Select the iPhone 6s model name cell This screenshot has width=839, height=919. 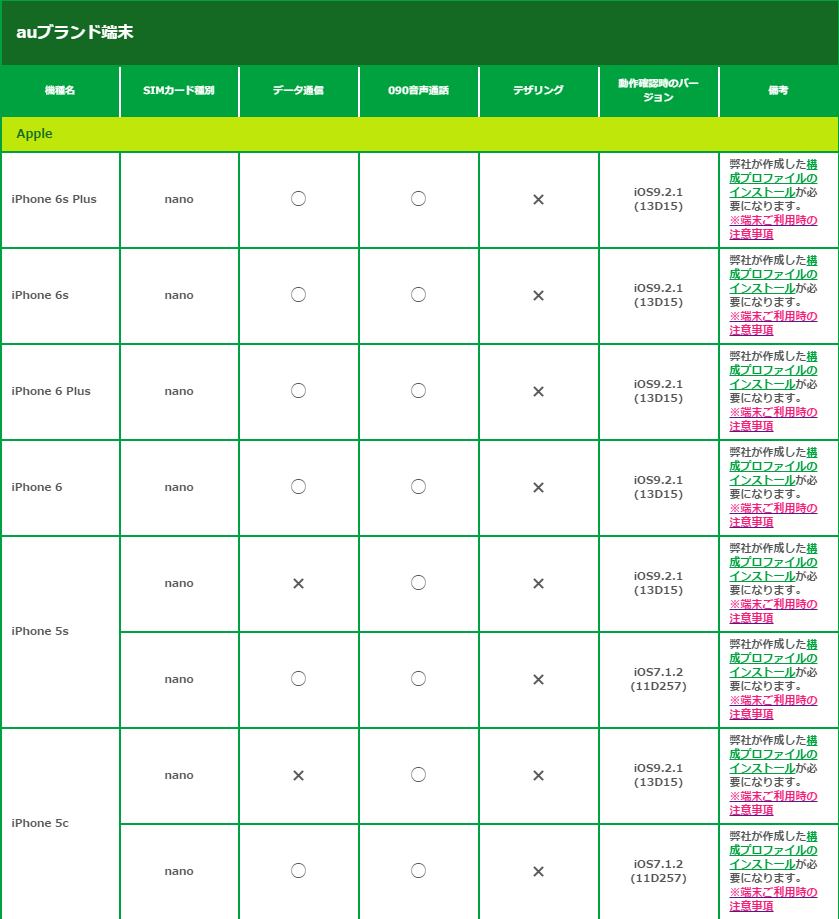[60, 295]
